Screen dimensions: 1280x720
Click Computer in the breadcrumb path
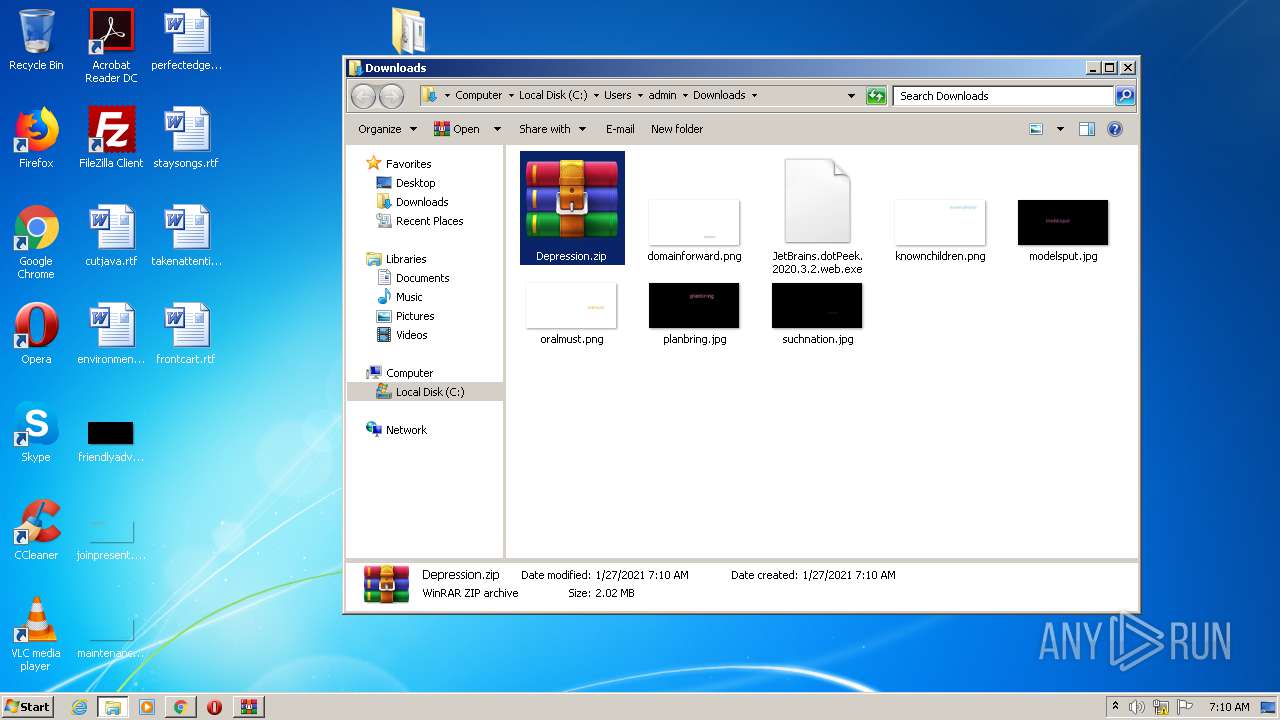pyautogui.click(x=478, y=96)
